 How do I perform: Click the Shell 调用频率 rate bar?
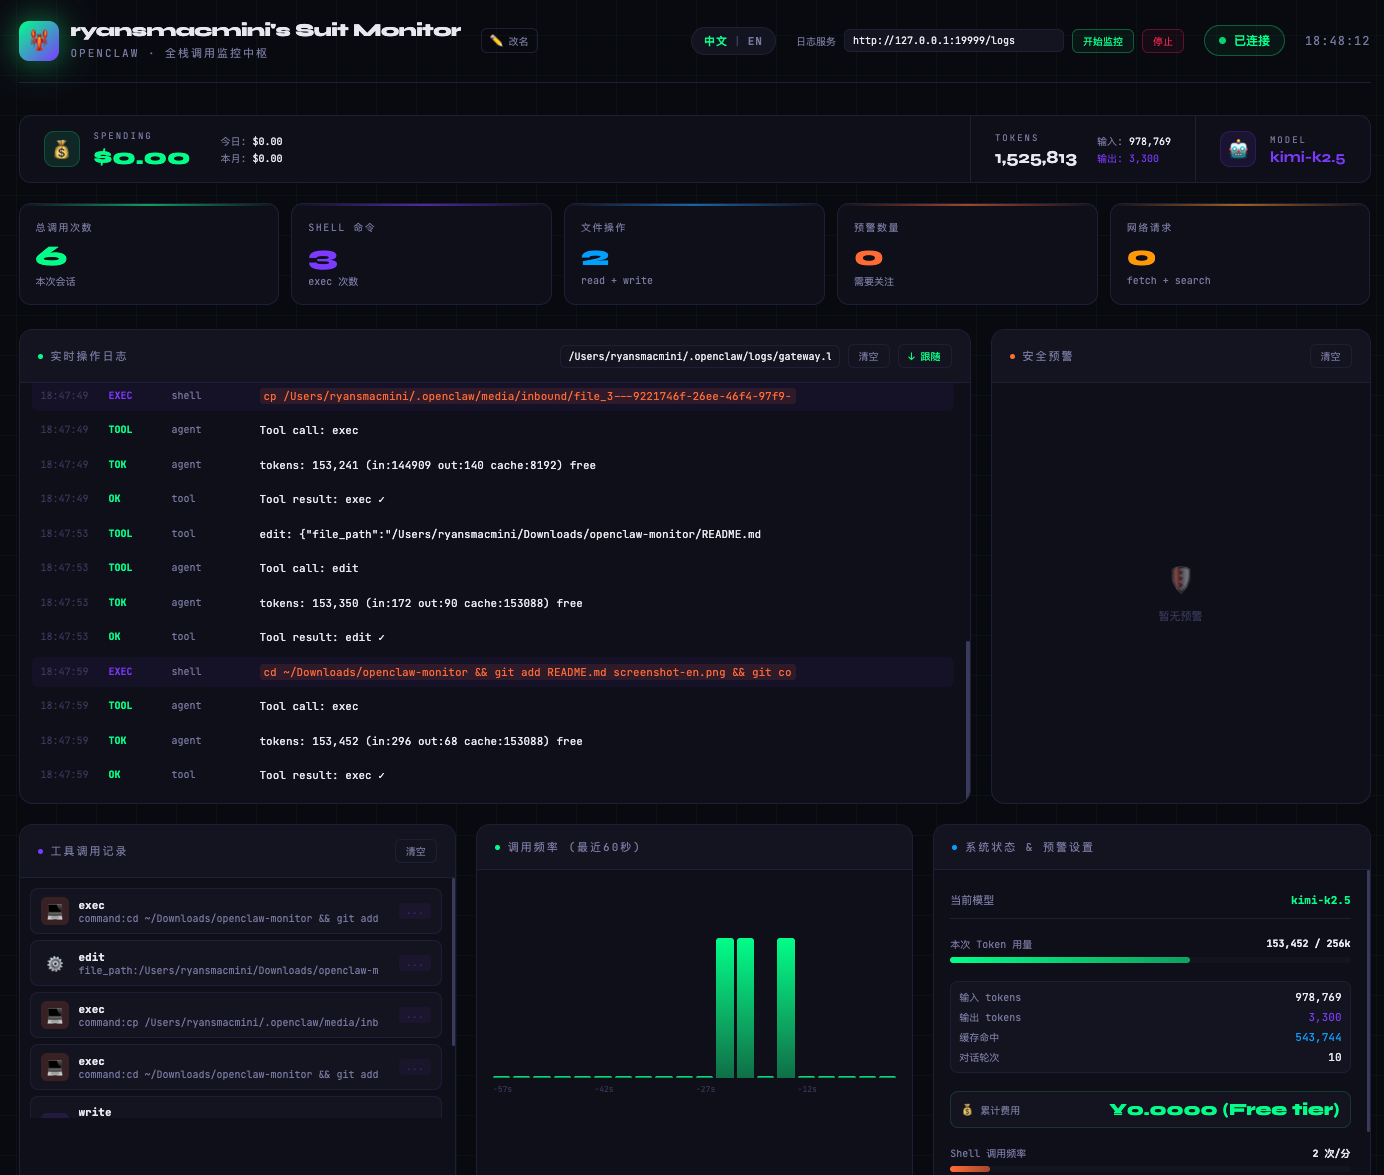tap(1150, 1169)
